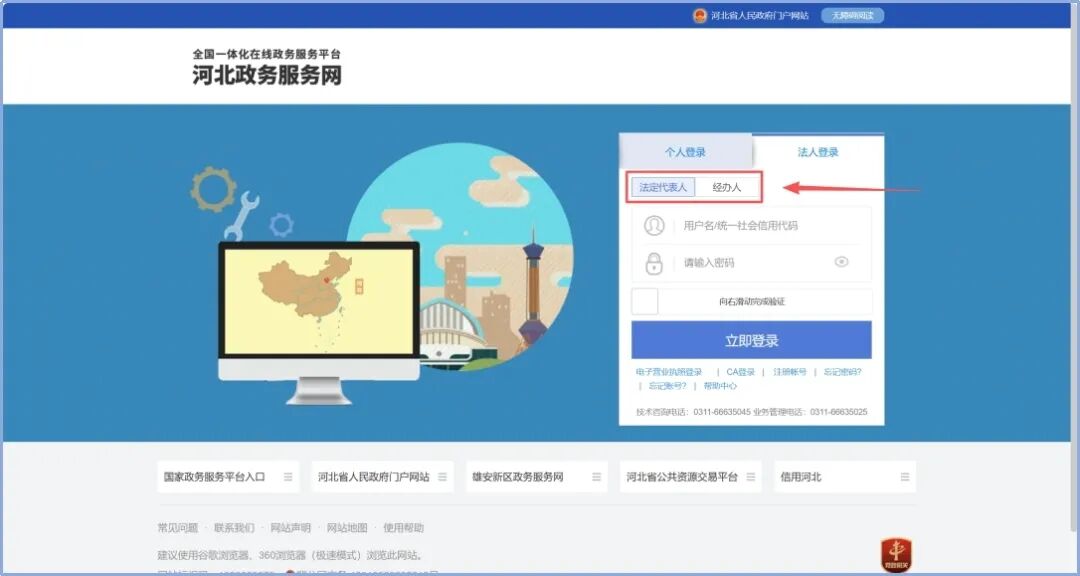Viewport: 1080px width, 576px height.
Task: Click the 请输入密码 password field
Action: pyautogui.click(x=751, y=263)
